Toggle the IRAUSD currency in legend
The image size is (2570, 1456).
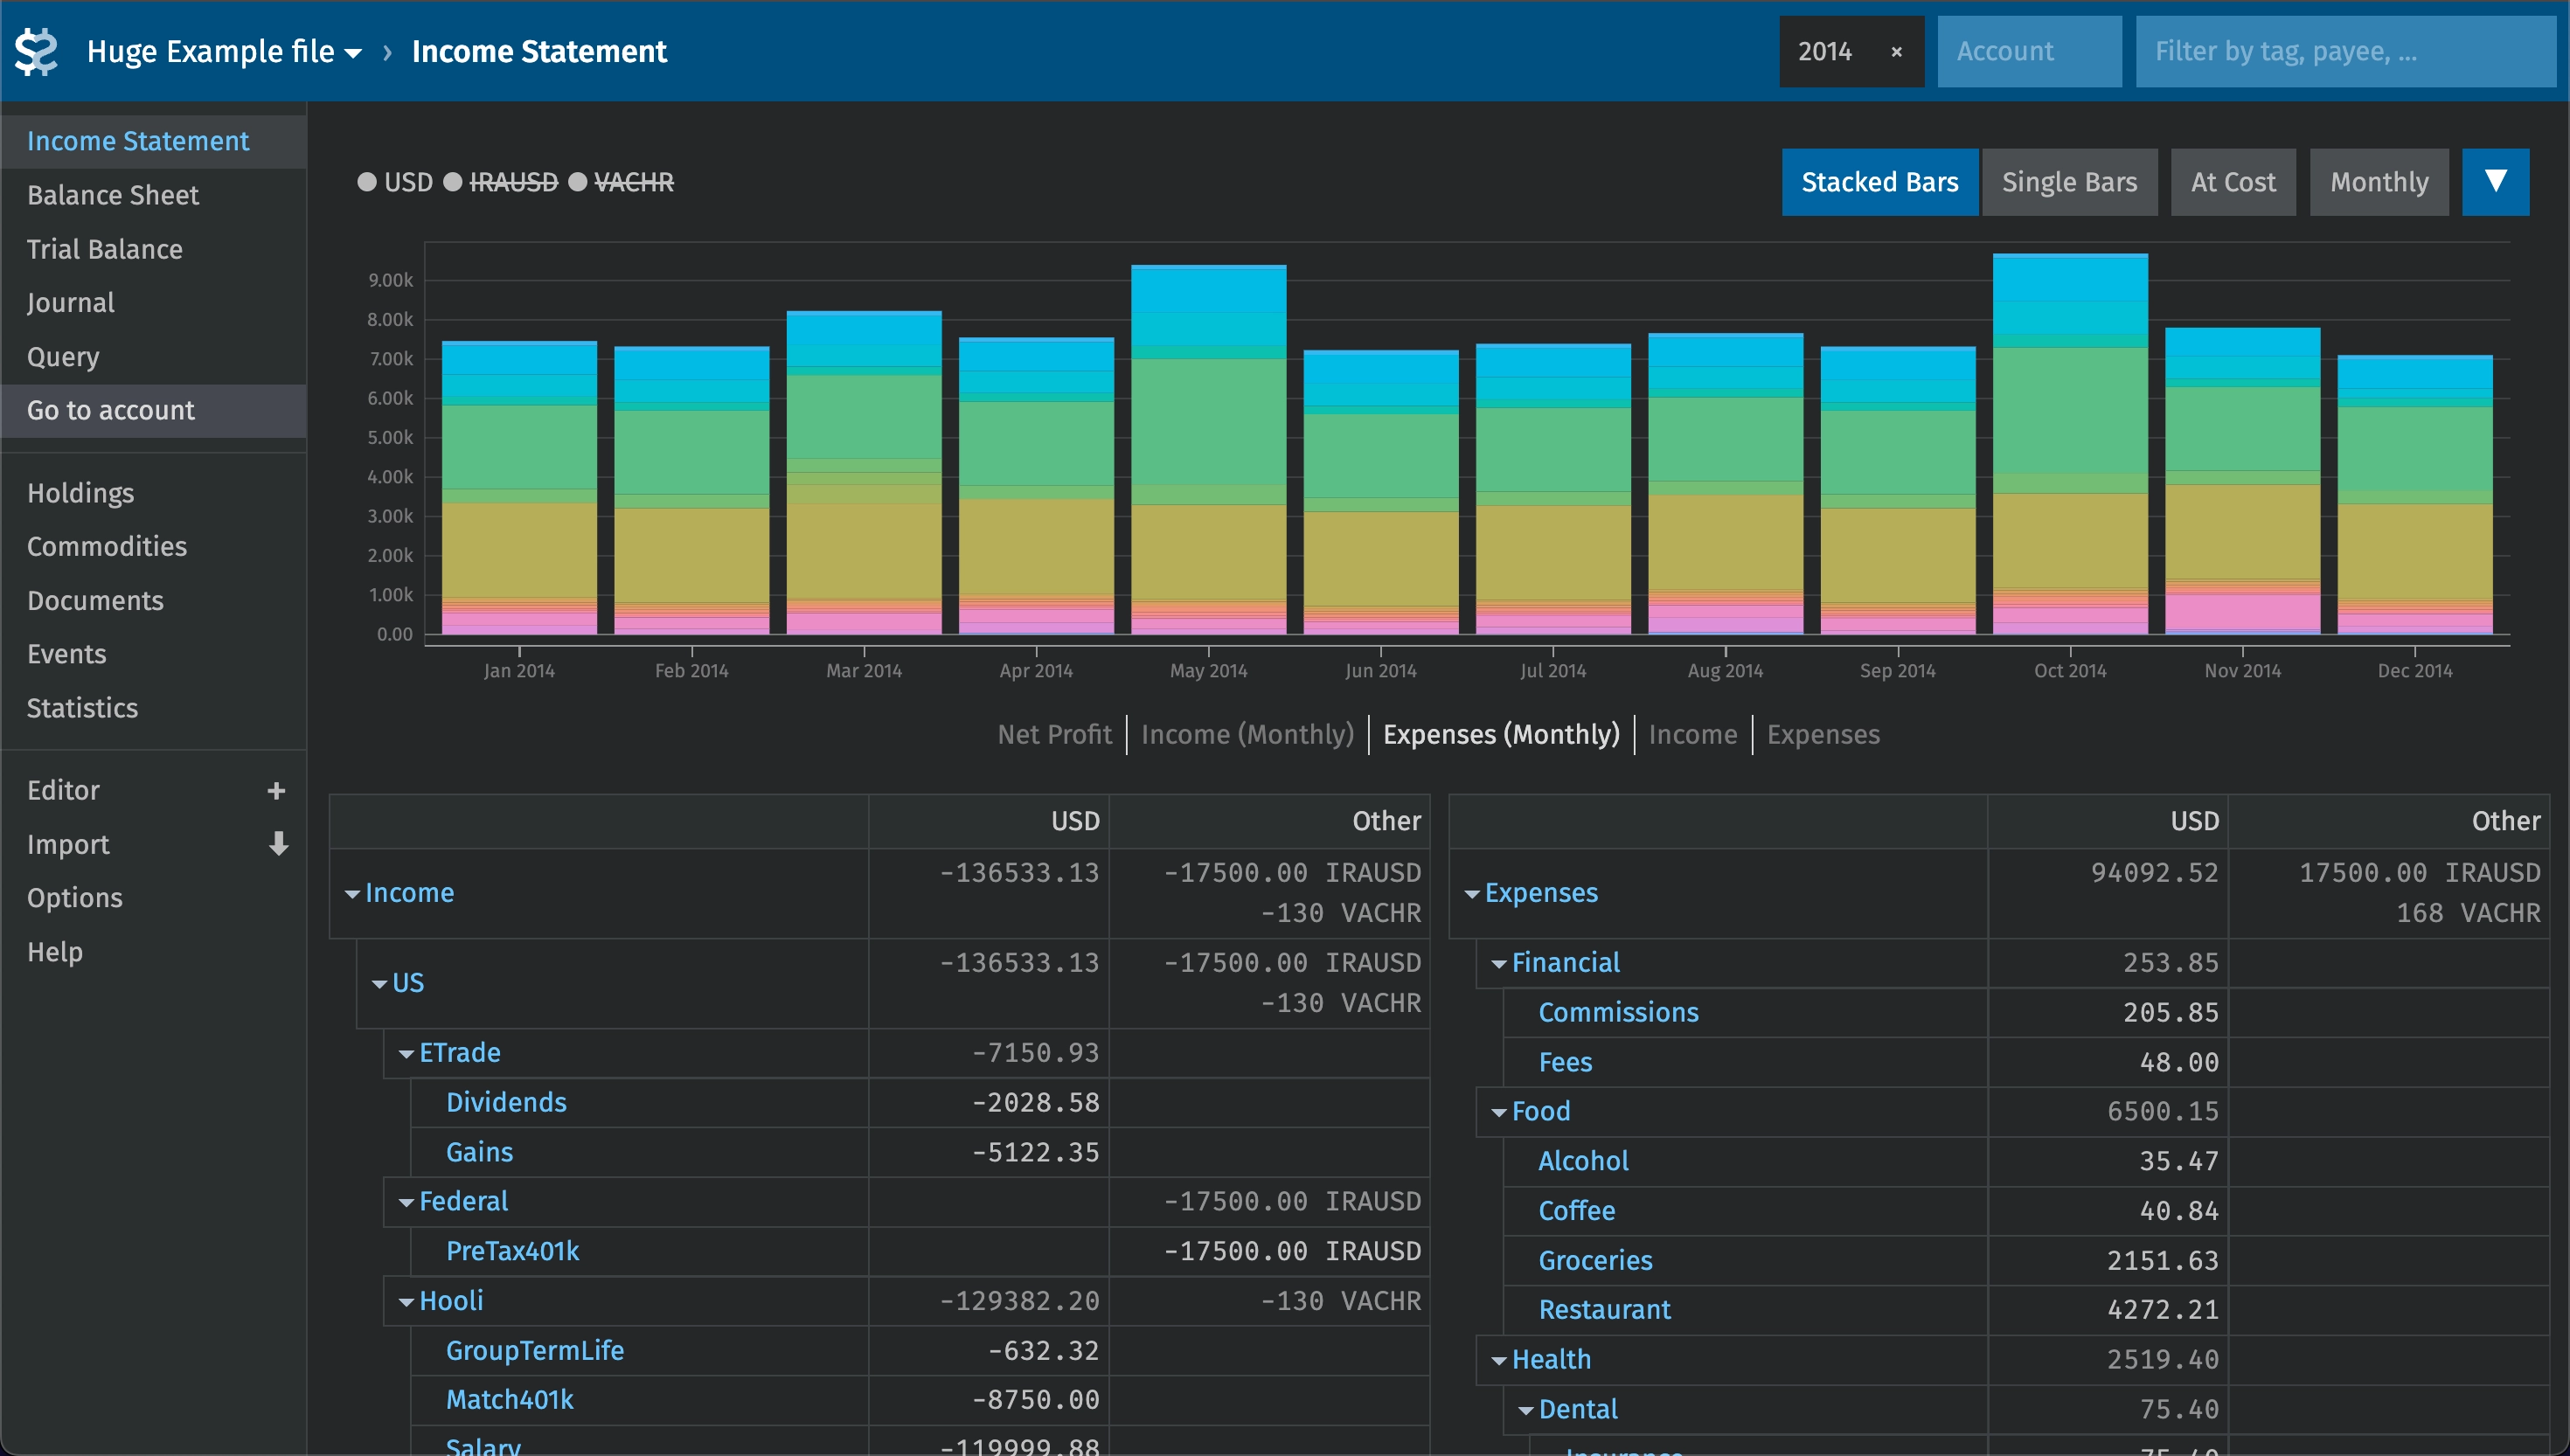(513, 182)
